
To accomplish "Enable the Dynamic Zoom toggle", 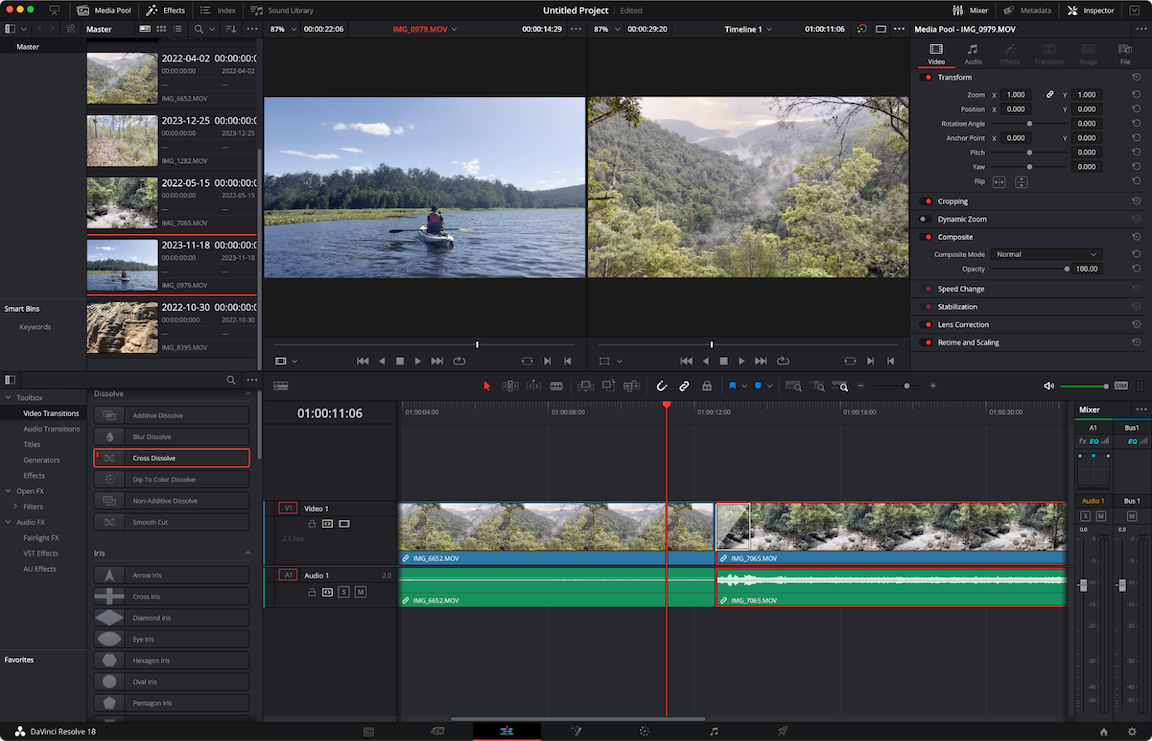I will (x=925, y=219).
